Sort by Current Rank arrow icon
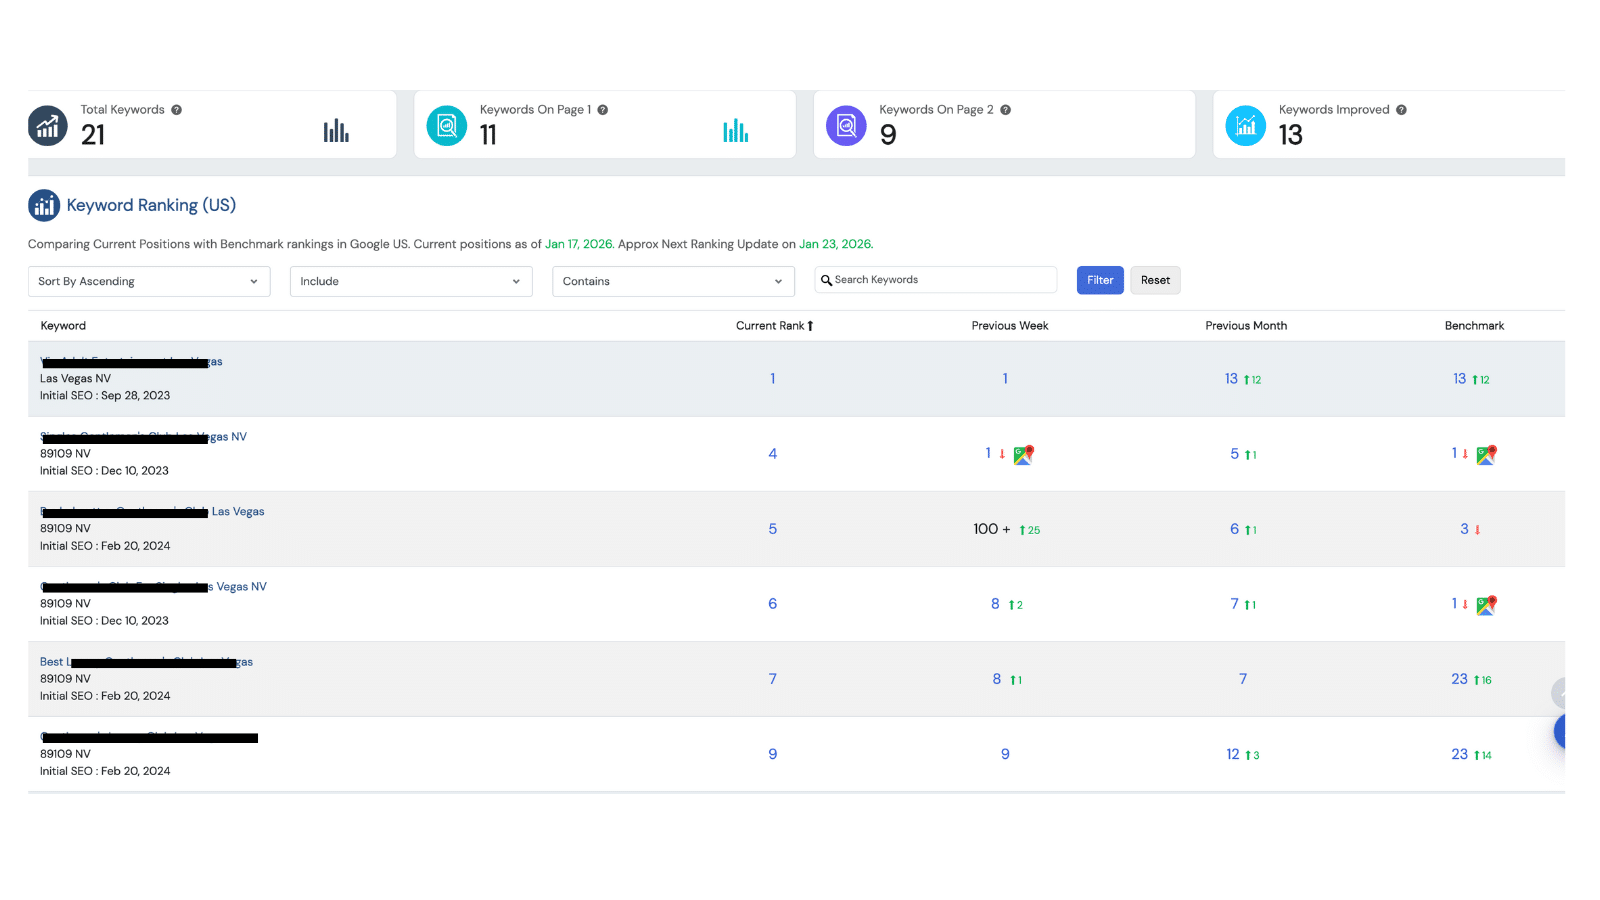Viewport: 1600px width, 900px height. tap(810, 326)
